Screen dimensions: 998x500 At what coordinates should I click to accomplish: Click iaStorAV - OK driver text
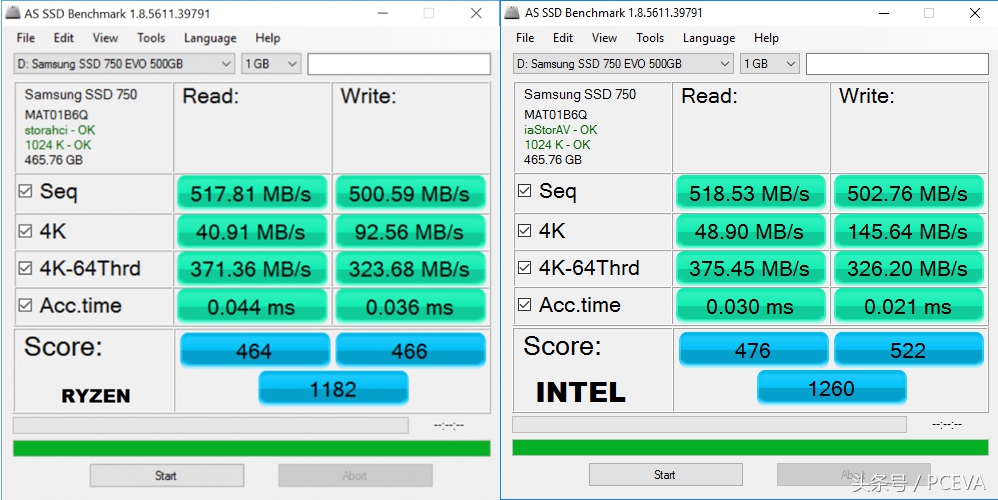(x=561, y=130)
